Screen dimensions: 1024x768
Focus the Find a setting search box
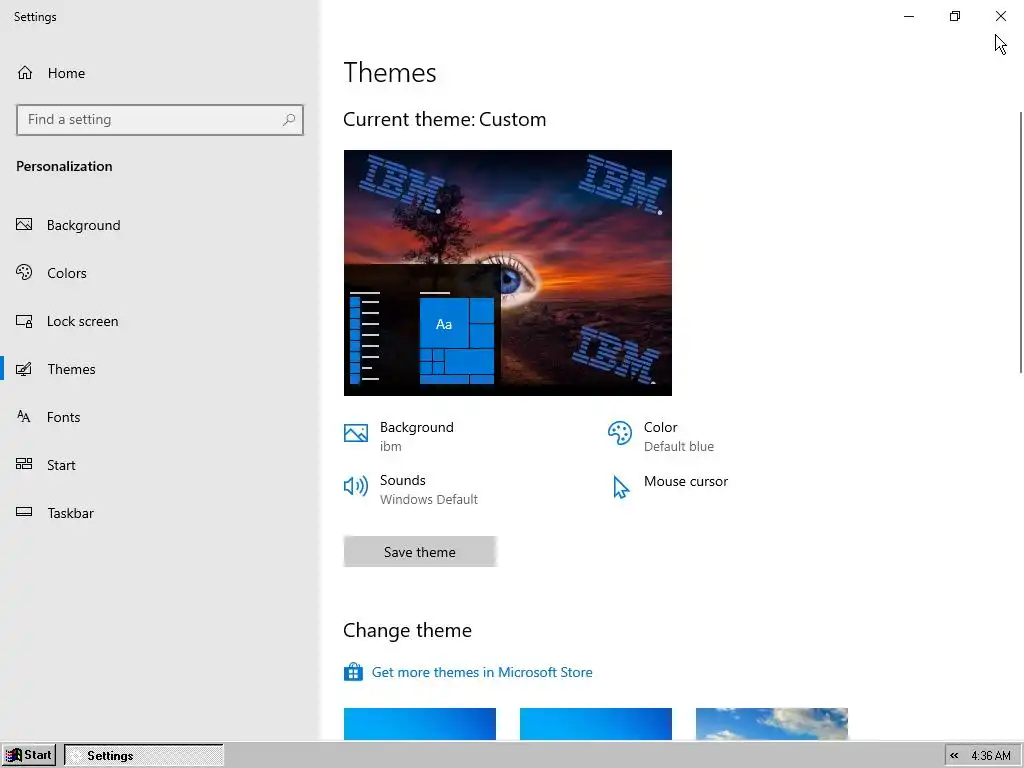tap(159, 120)
